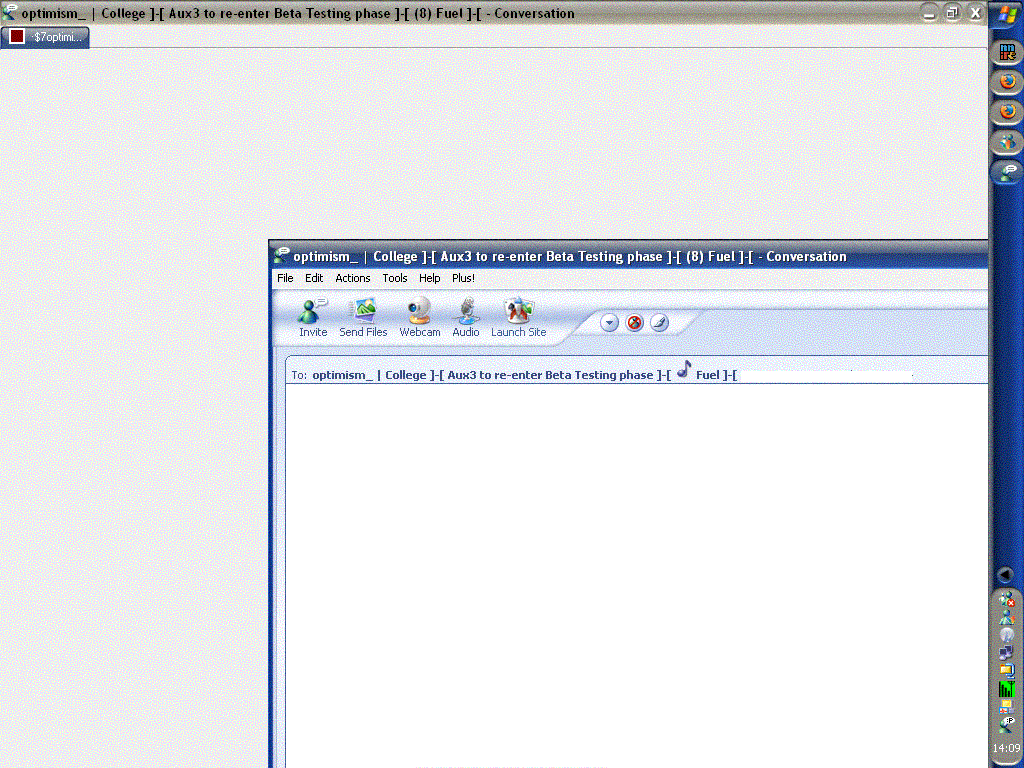Click the Audio microphone icon
Screen dimensions: 1024x768
465,316
